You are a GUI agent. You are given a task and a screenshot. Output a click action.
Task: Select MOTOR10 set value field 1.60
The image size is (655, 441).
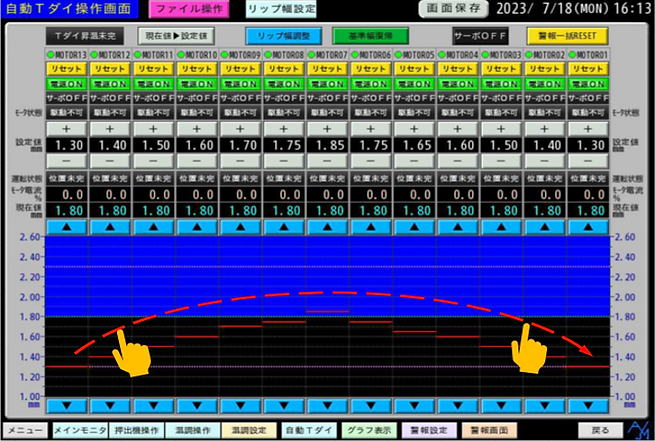coord(197,145)
